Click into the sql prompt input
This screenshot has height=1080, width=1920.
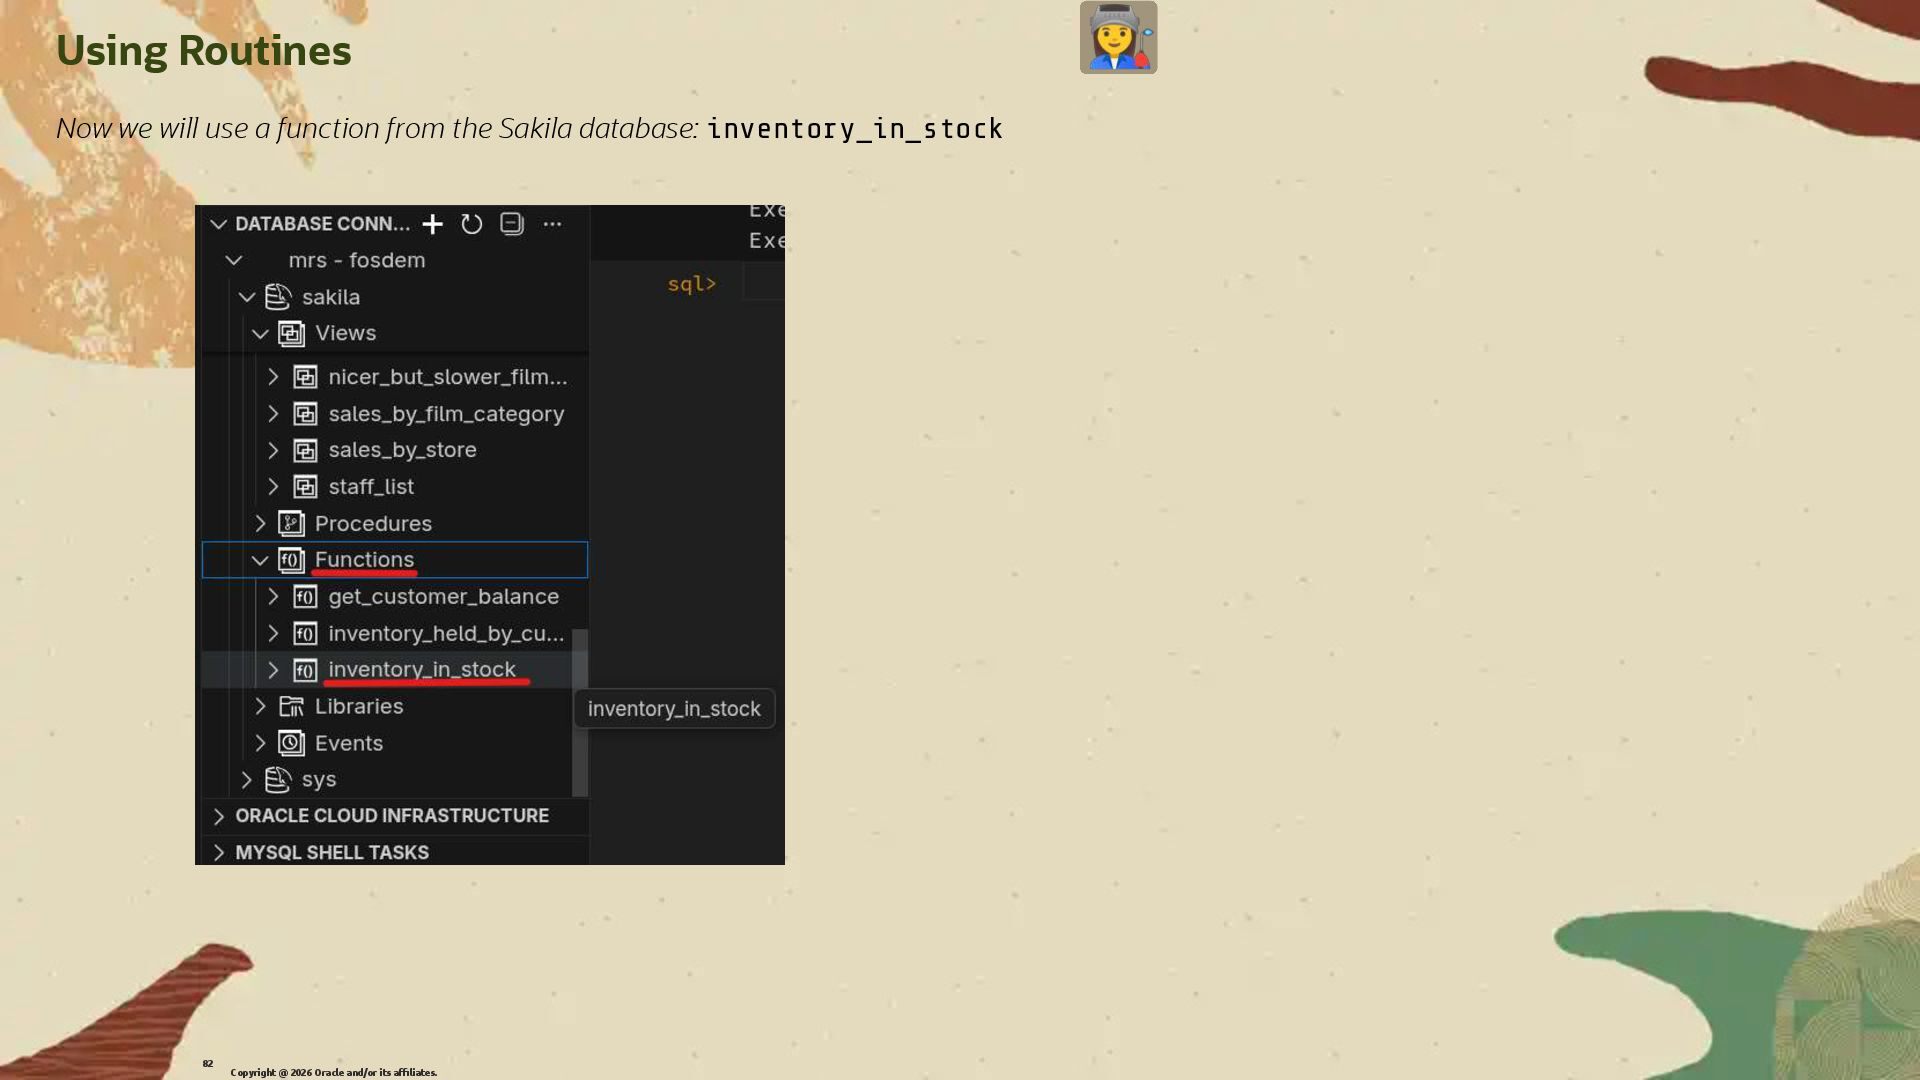pos(764,284)
